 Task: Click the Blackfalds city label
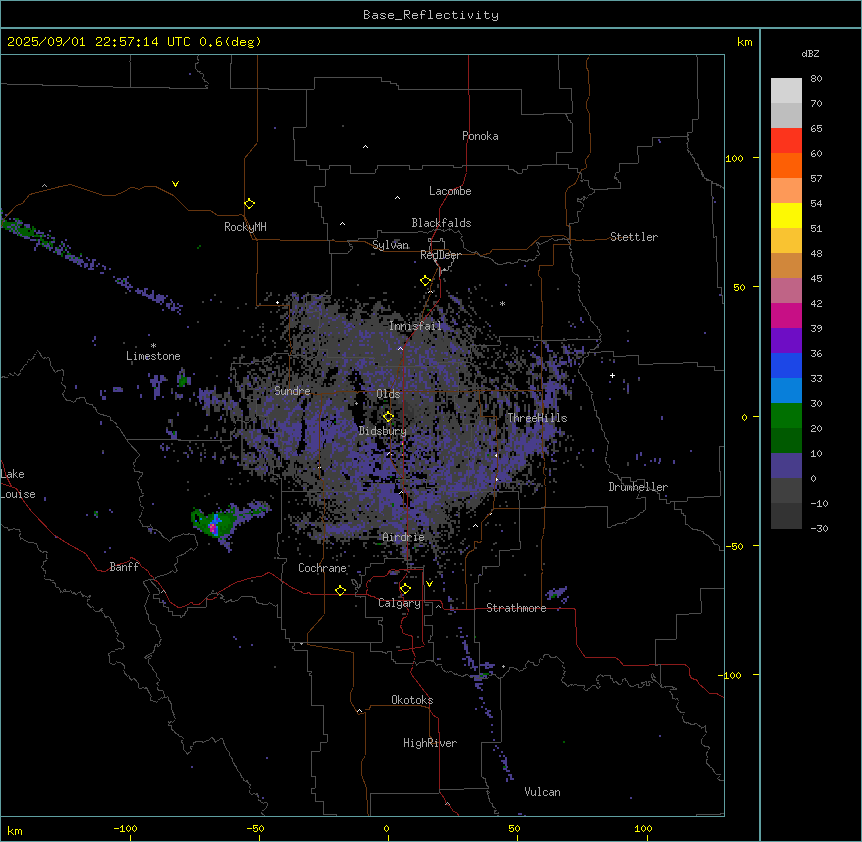pyautogui.click(x=441, y=223)
